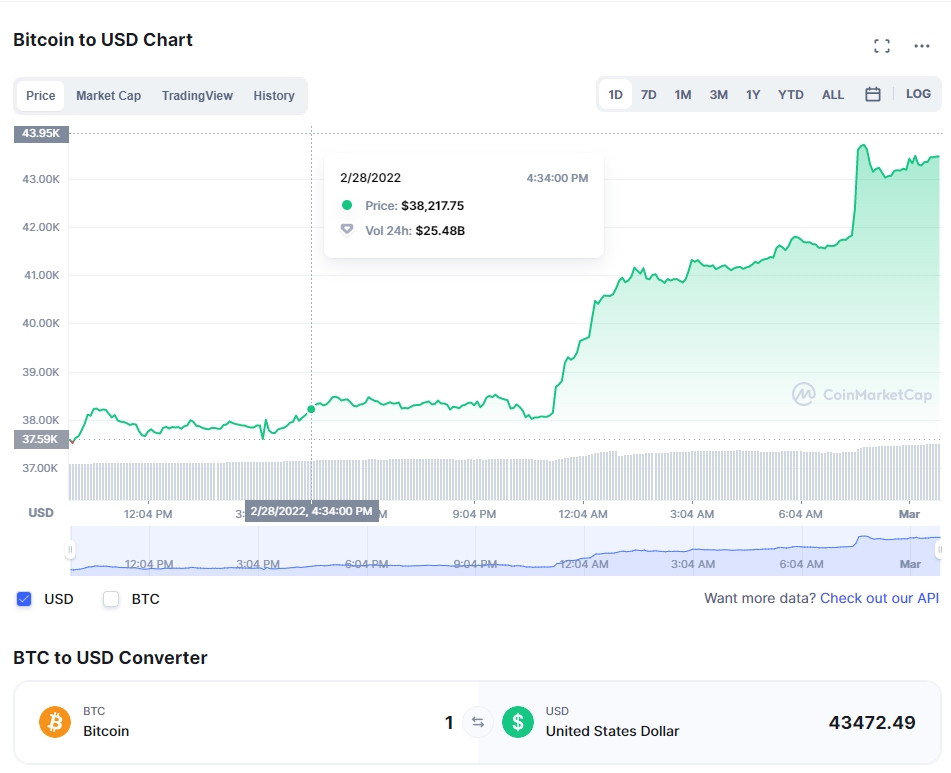Select the 1M time range

pyautogui.click(x=683, y=95)
